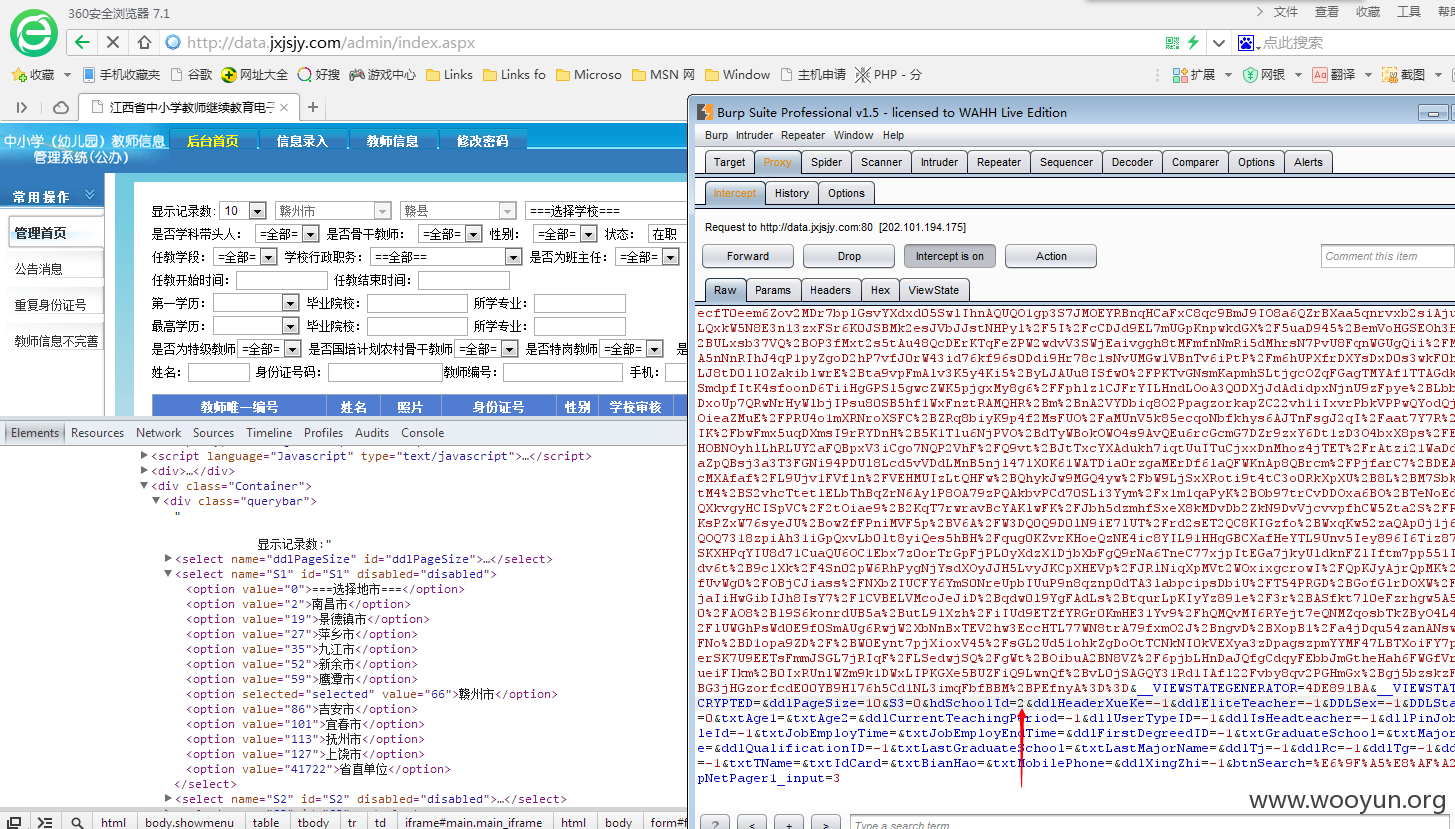The image size is (1455, 829).
Task: Open the 网址大全 bookmark
Action: [x=255, y=74]
